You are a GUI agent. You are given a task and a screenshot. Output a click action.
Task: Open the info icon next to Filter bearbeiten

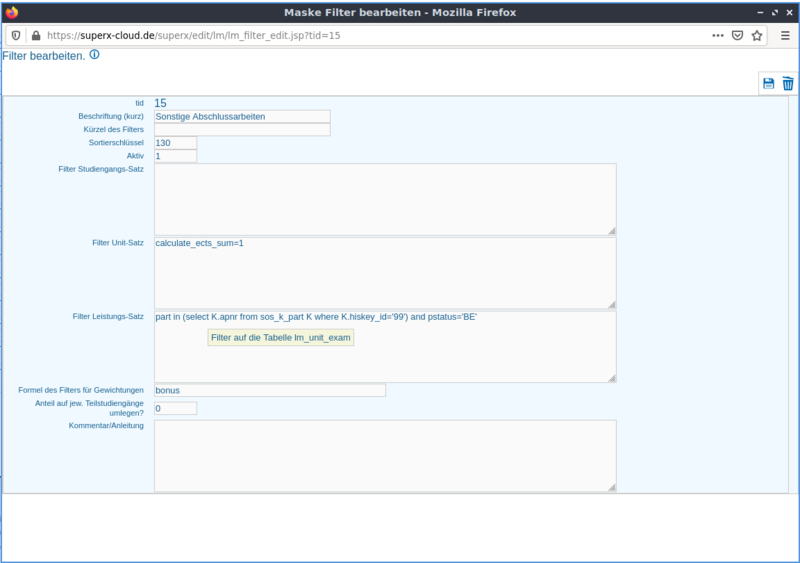[x=94, y=55]
